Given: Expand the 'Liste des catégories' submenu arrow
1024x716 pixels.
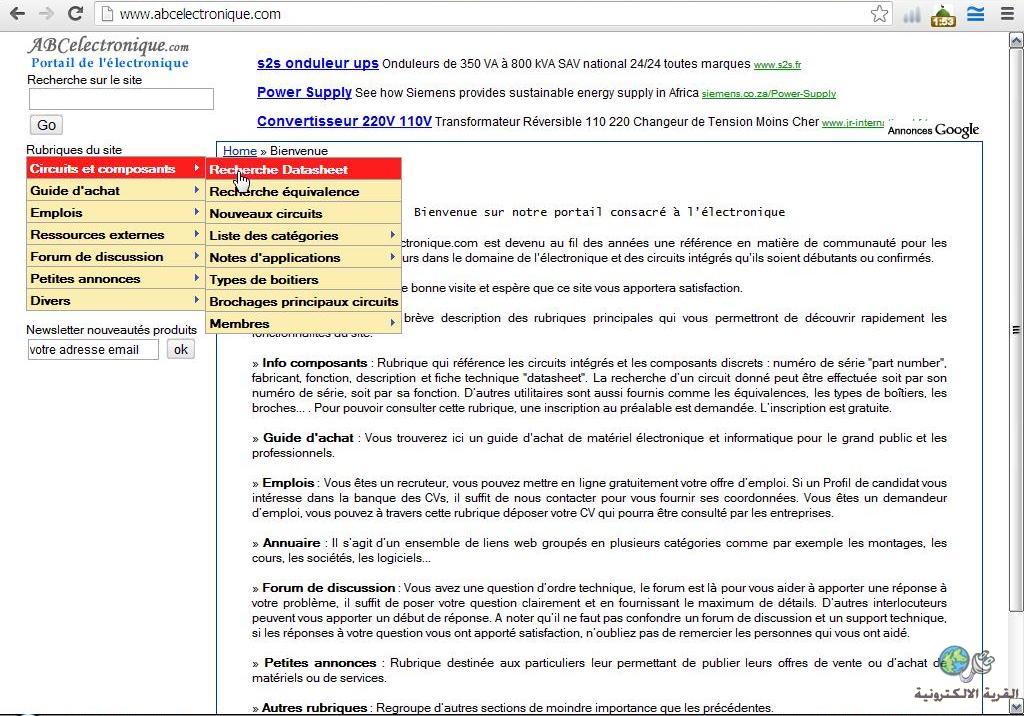Looking at the screenshot, I should tap(392, 235).
